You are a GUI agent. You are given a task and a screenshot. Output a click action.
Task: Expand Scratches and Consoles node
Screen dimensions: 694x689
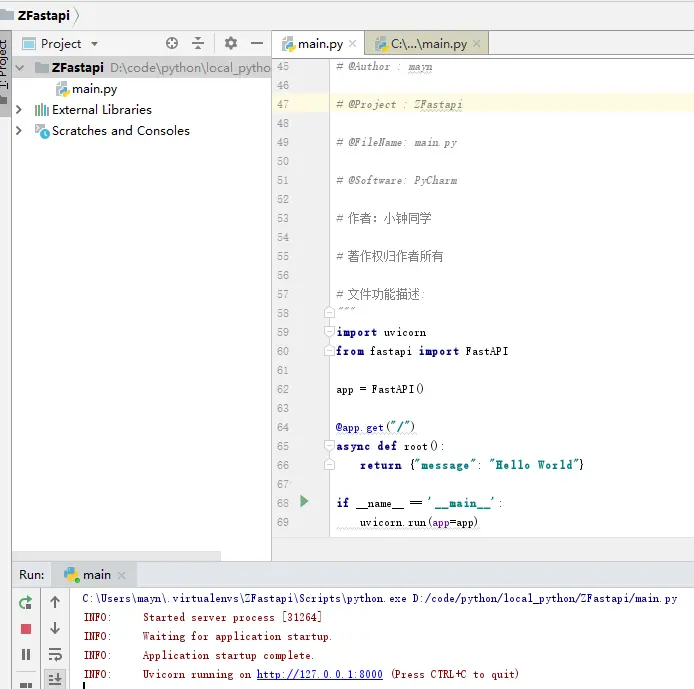[19, 131]
